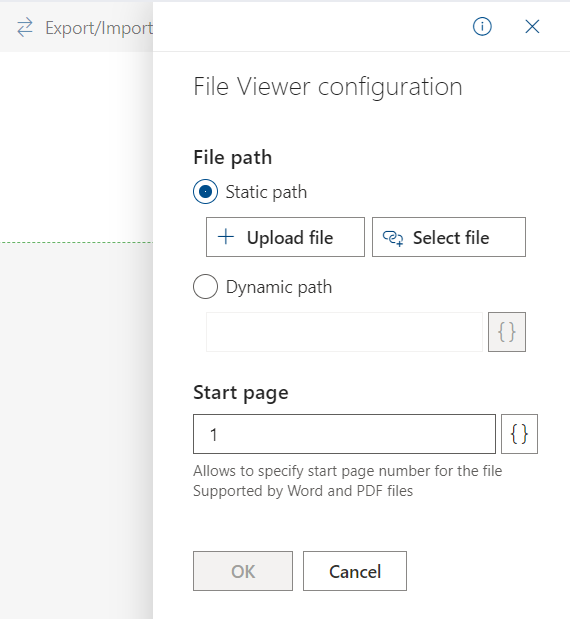
Task: Click the Dynamic path label text
Action: point(279,287)
